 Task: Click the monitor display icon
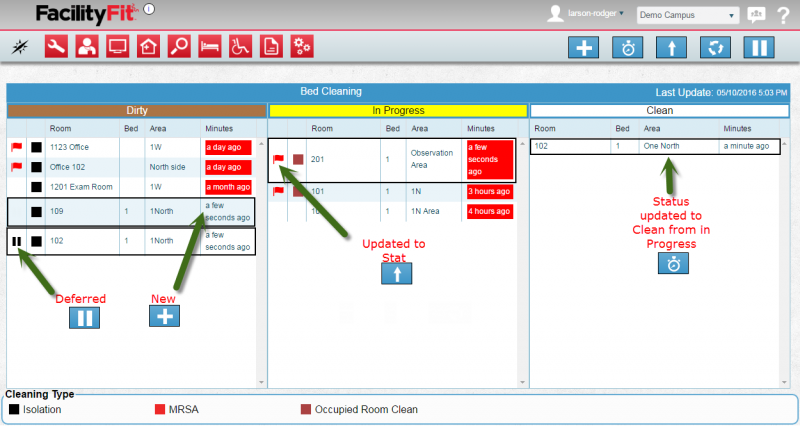(x=118, y=46)
